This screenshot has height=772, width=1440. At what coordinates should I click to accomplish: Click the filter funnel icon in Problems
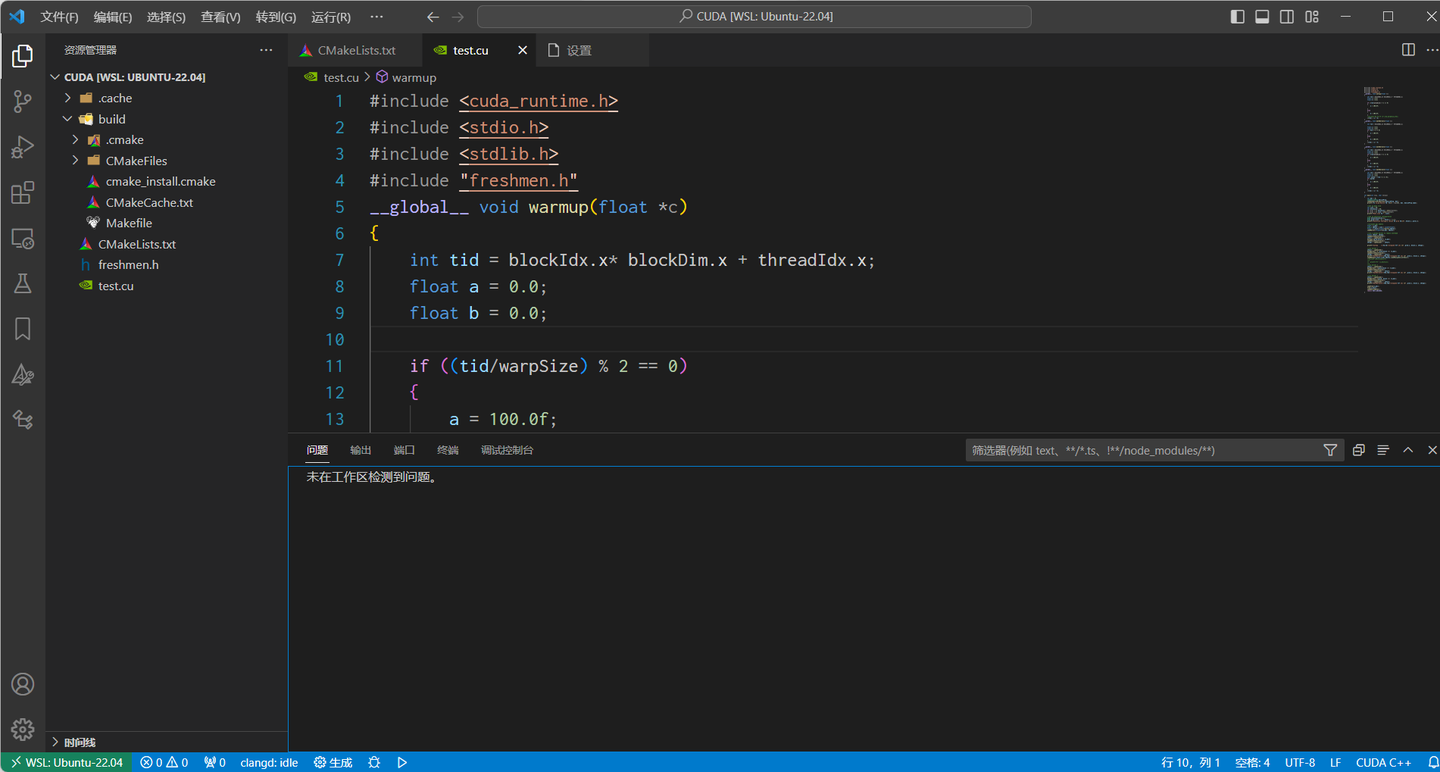click(x=1330, y=450)
